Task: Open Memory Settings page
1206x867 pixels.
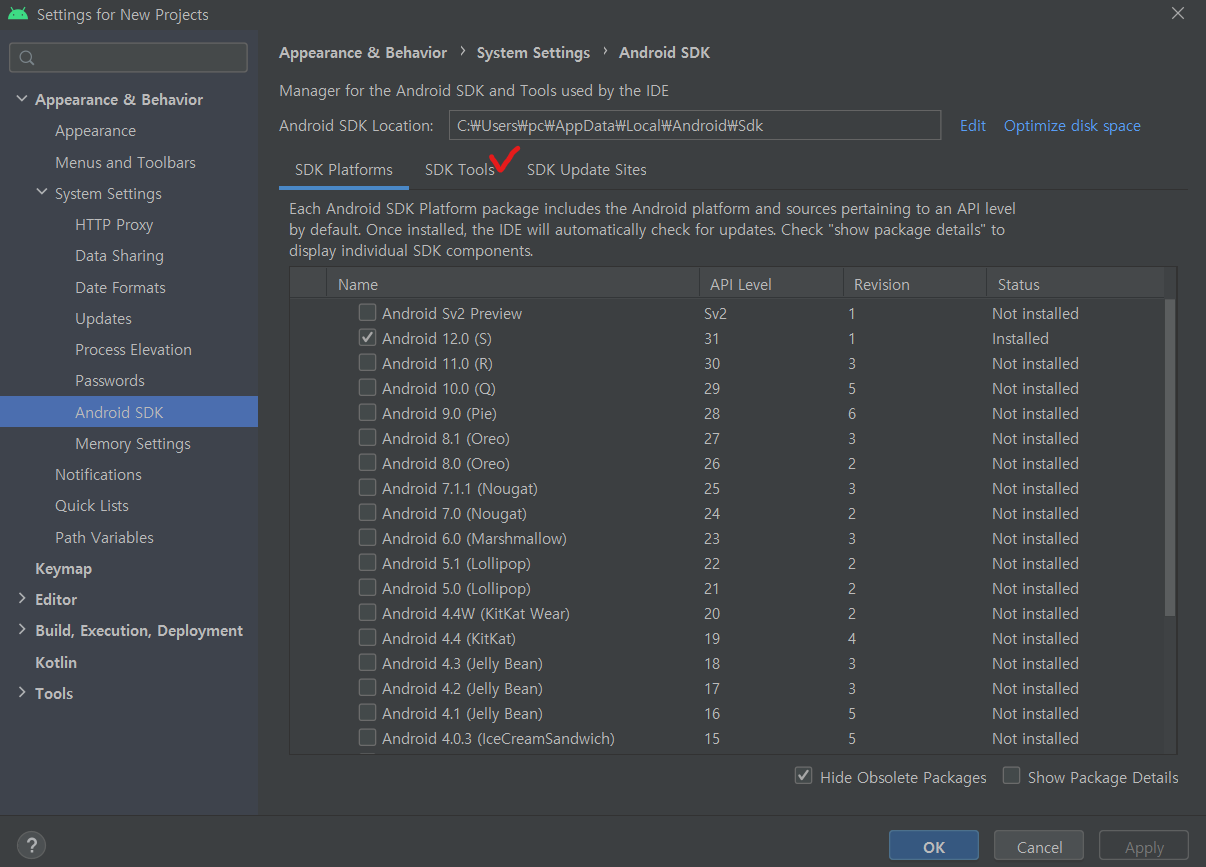Action: [133, 443]
